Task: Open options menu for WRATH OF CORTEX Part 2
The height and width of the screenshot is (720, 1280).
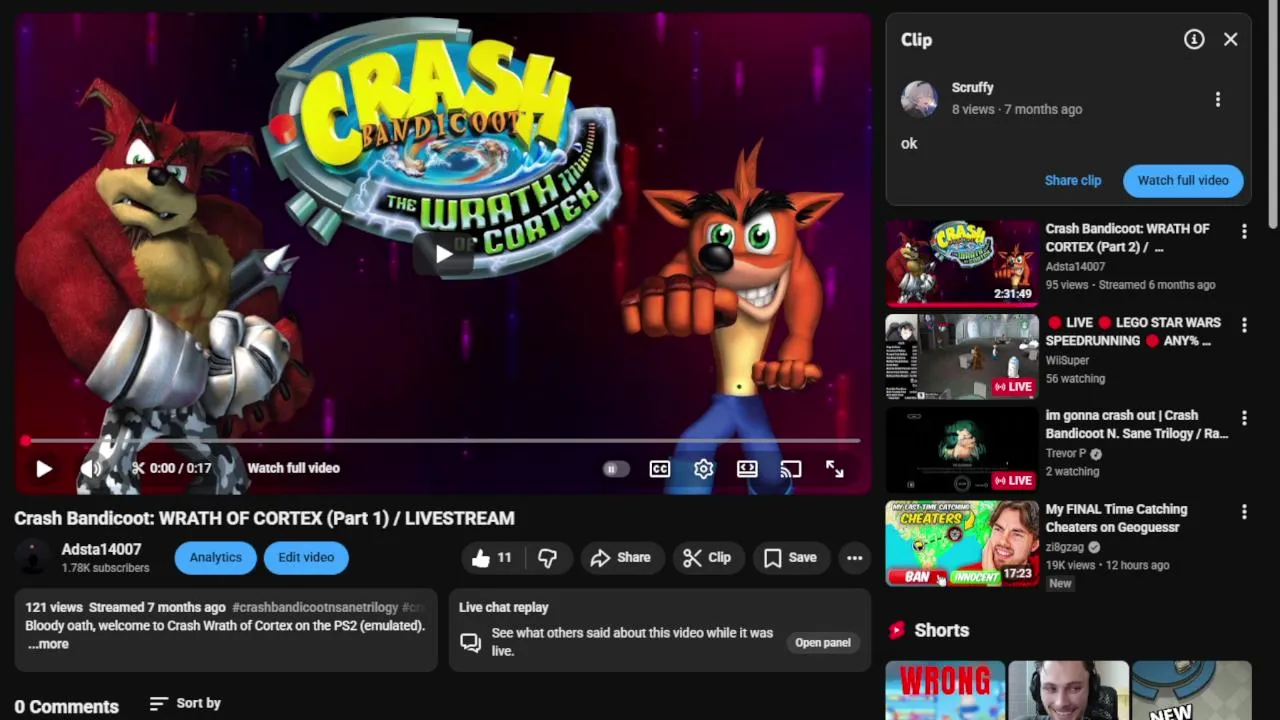Action: [1244, 231]
